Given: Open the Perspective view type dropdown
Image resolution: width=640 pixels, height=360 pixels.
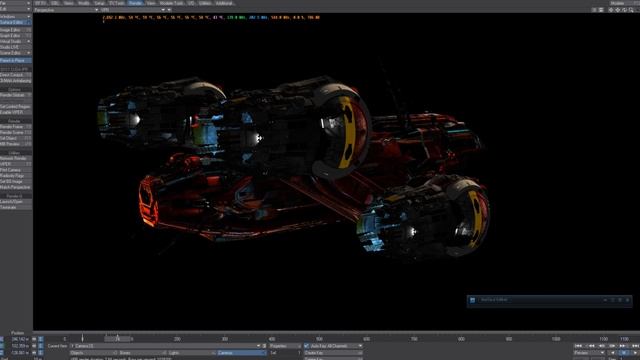Looking at the screenshot, I should coord(66,10).
